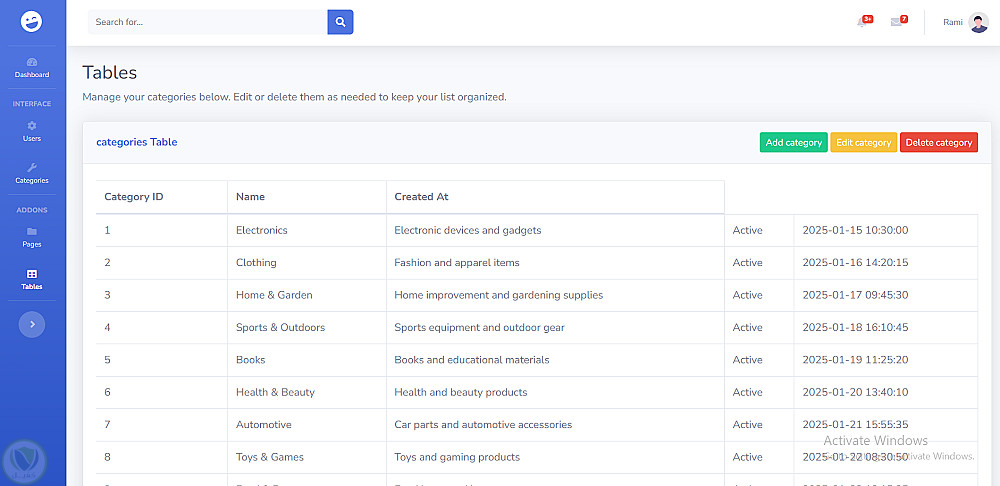Click the smiley logo icon in sidebar
Image resolution: width=1000 pixels, height=486 pixels.
pyautogui.click(x=32, y=21)
